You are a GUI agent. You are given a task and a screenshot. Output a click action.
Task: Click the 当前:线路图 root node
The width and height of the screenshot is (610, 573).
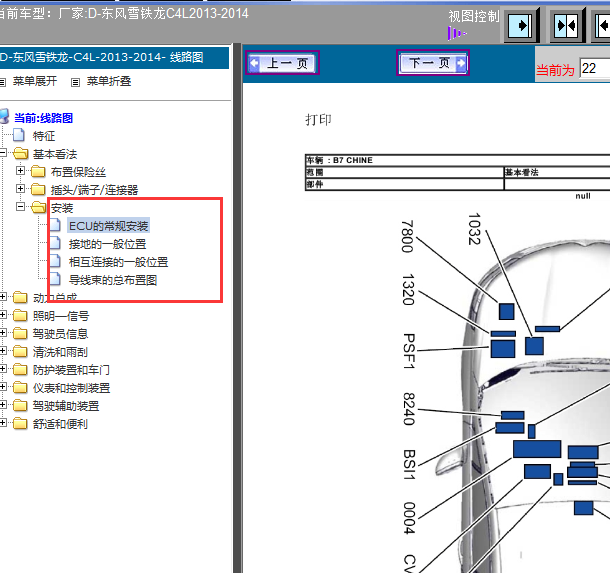tap(43, 118)
